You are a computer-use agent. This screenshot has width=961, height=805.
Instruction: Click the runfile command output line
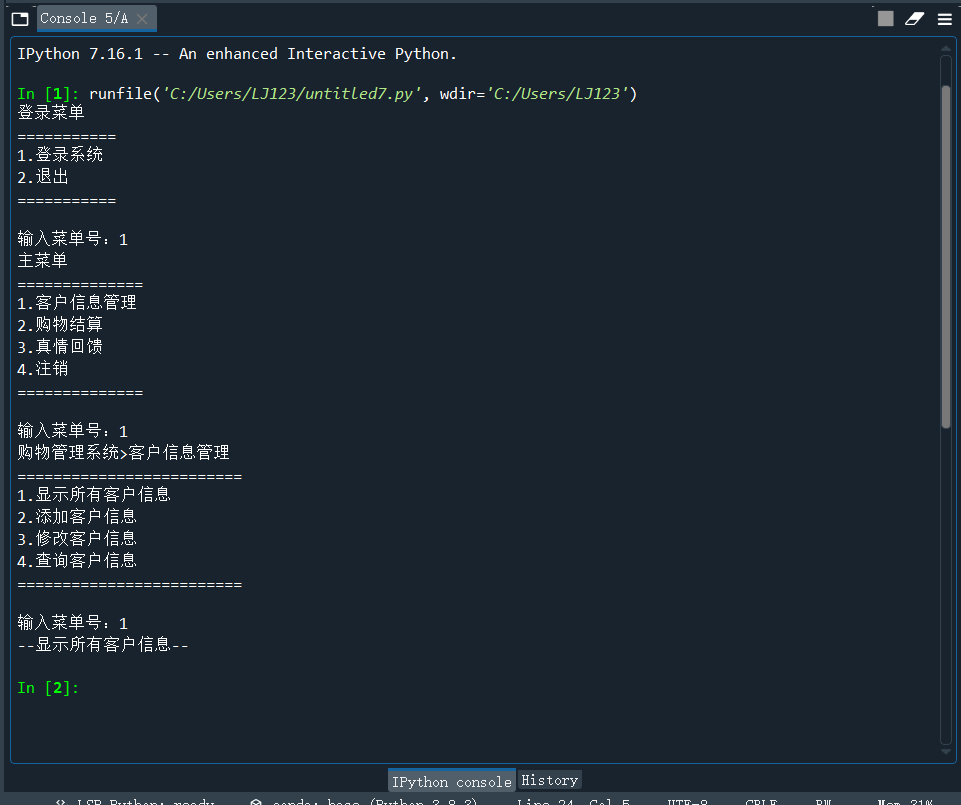[330, 91]
